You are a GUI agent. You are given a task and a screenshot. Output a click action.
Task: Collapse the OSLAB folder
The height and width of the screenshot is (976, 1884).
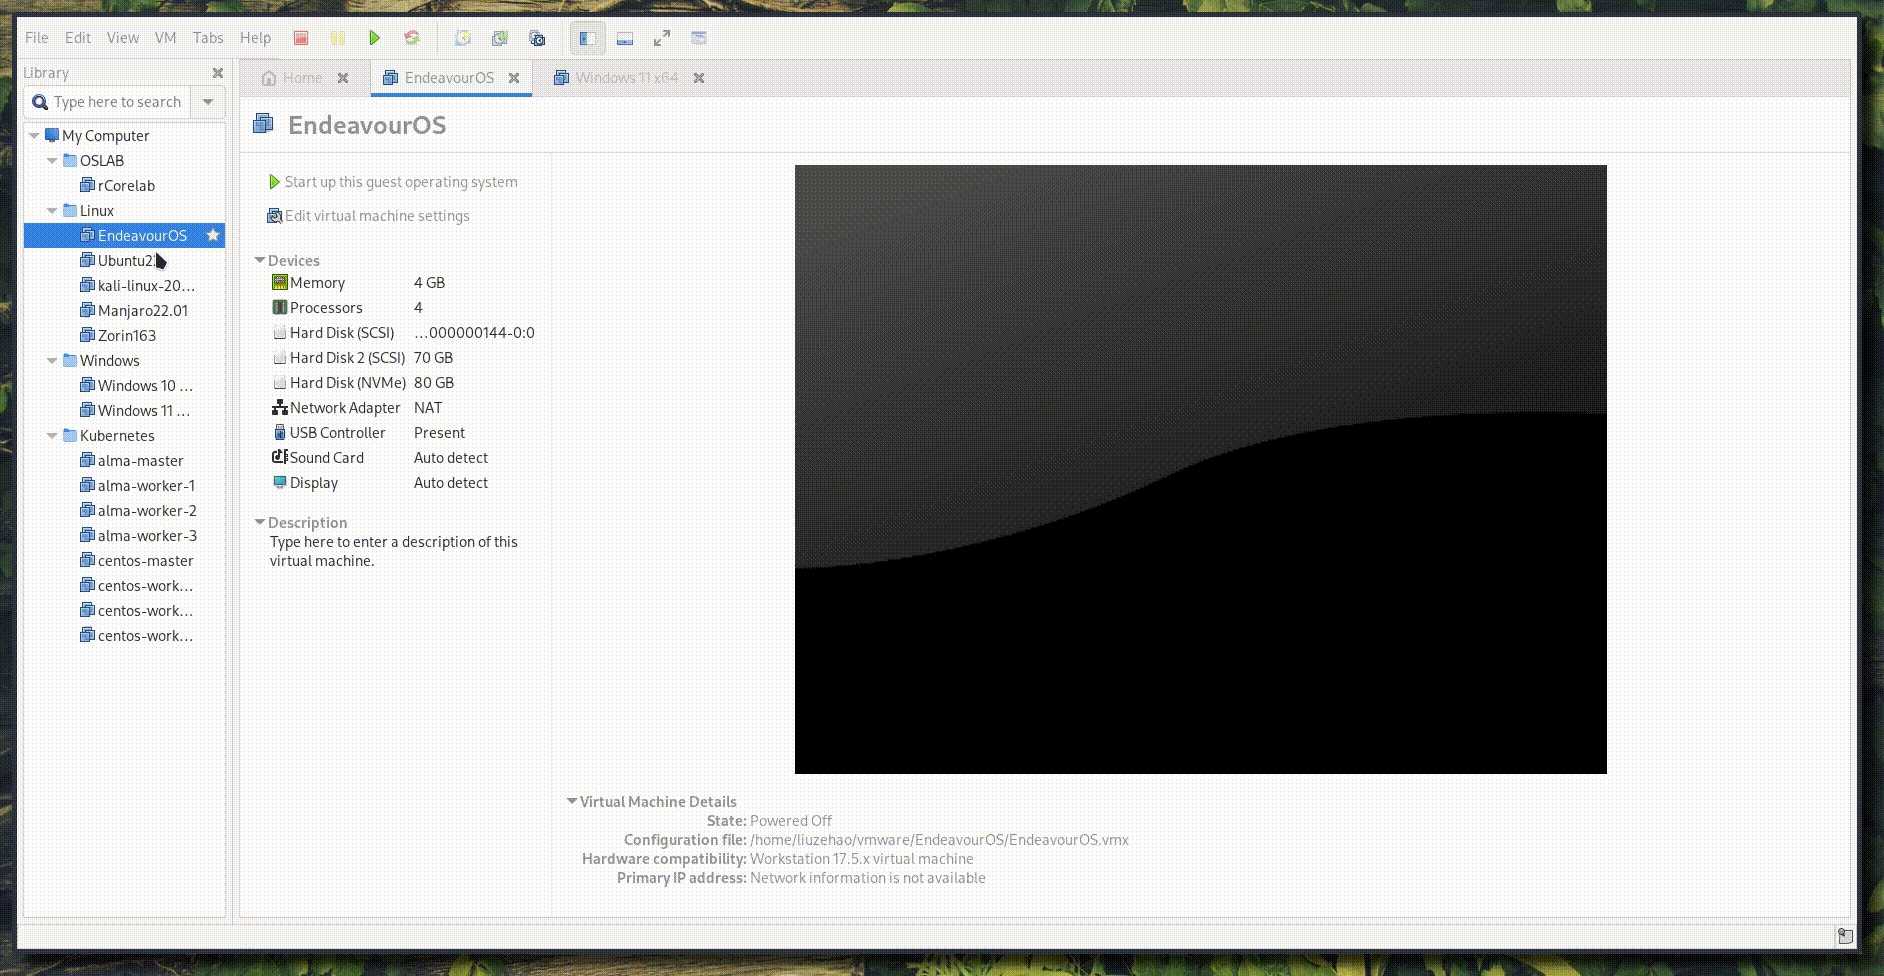click(53, 161)
